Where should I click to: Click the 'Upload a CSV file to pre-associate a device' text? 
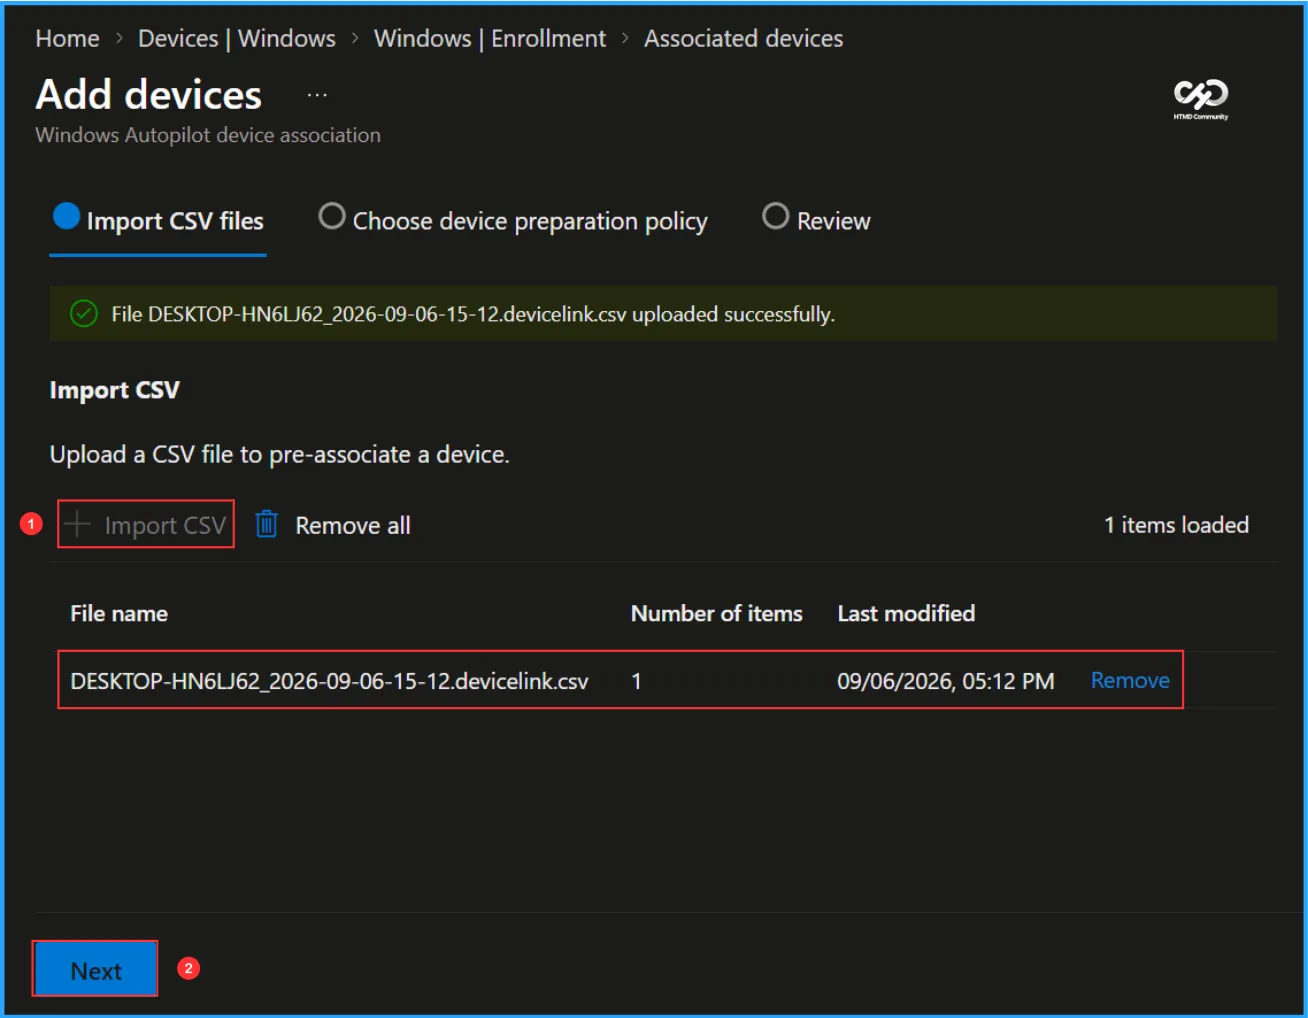coord(279,454)
